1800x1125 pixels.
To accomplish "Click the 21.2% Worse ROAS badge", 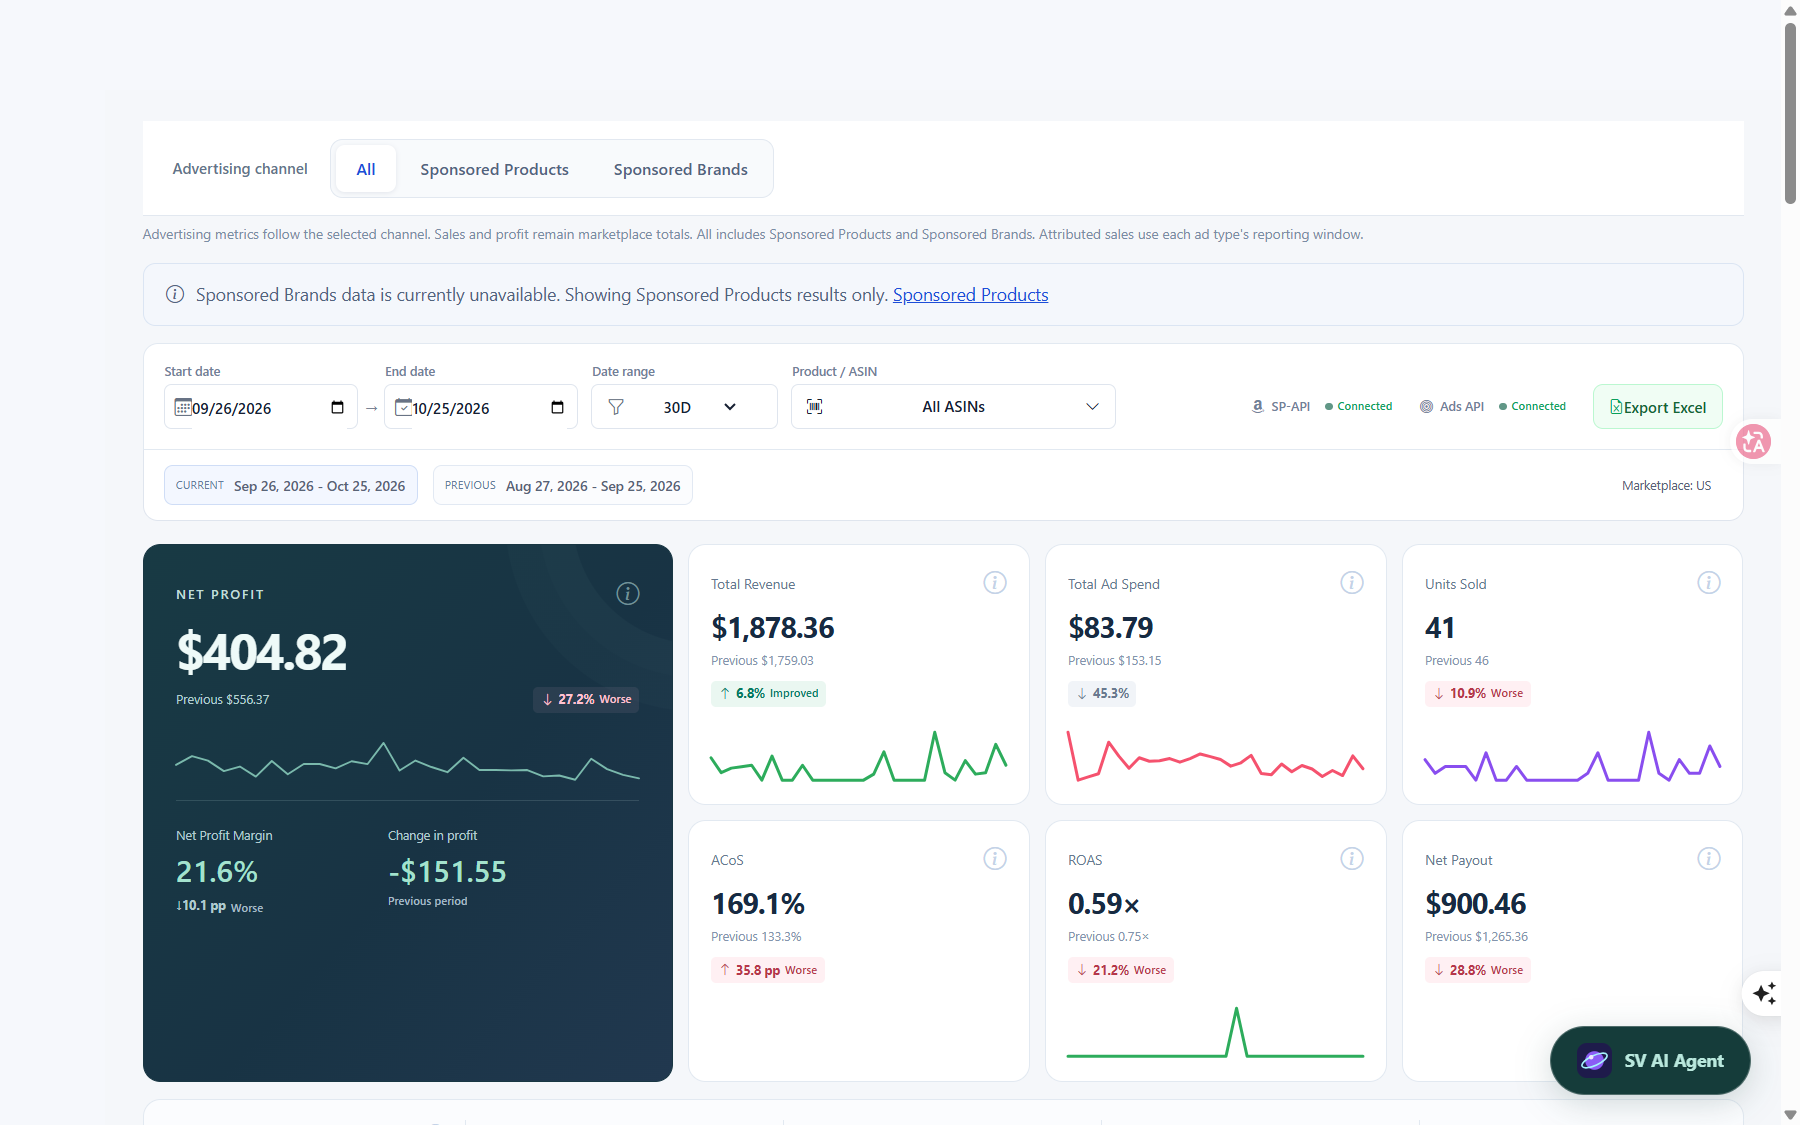I will click(1120, 970).
